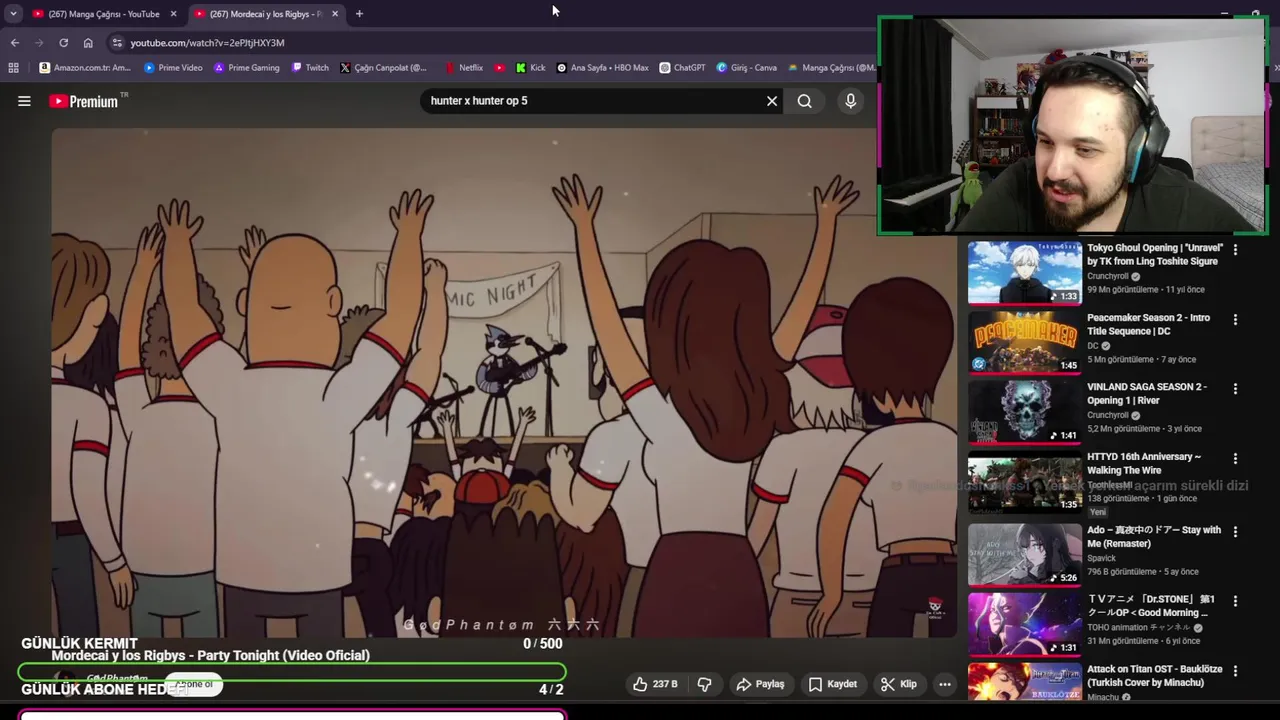Open options menu for Ado video
The image size is (1280, 720).
(1235, 532)
